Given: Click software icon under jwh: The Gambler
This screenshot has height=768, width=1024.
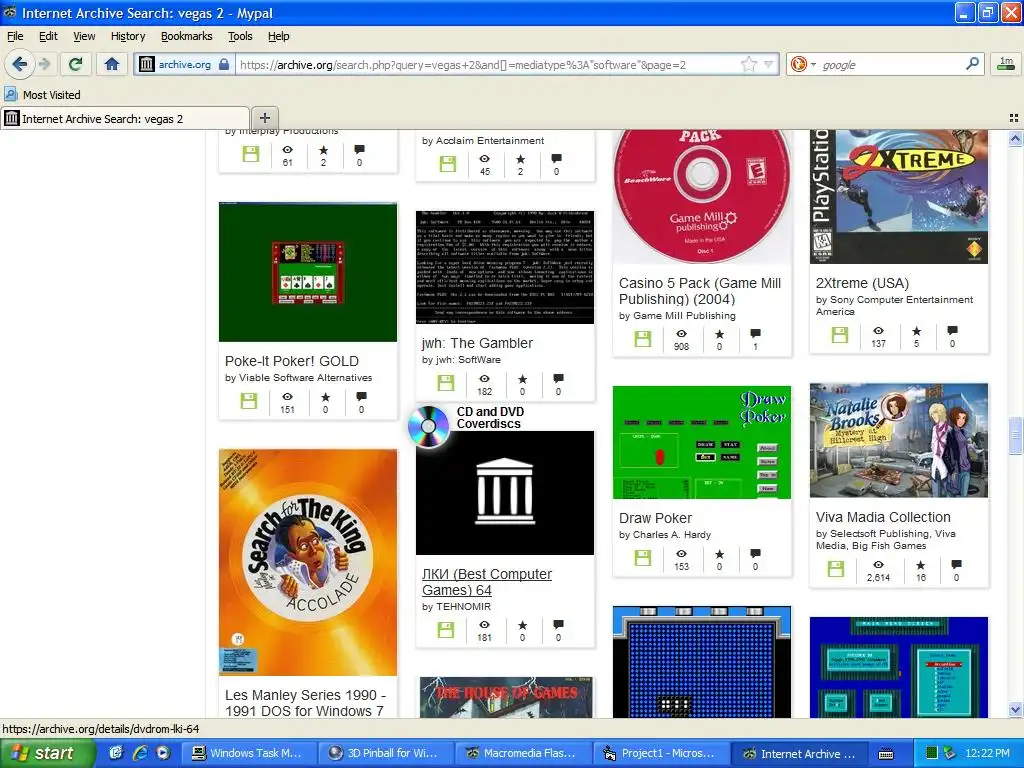Looking at the screenshot, I should point(446,382).
